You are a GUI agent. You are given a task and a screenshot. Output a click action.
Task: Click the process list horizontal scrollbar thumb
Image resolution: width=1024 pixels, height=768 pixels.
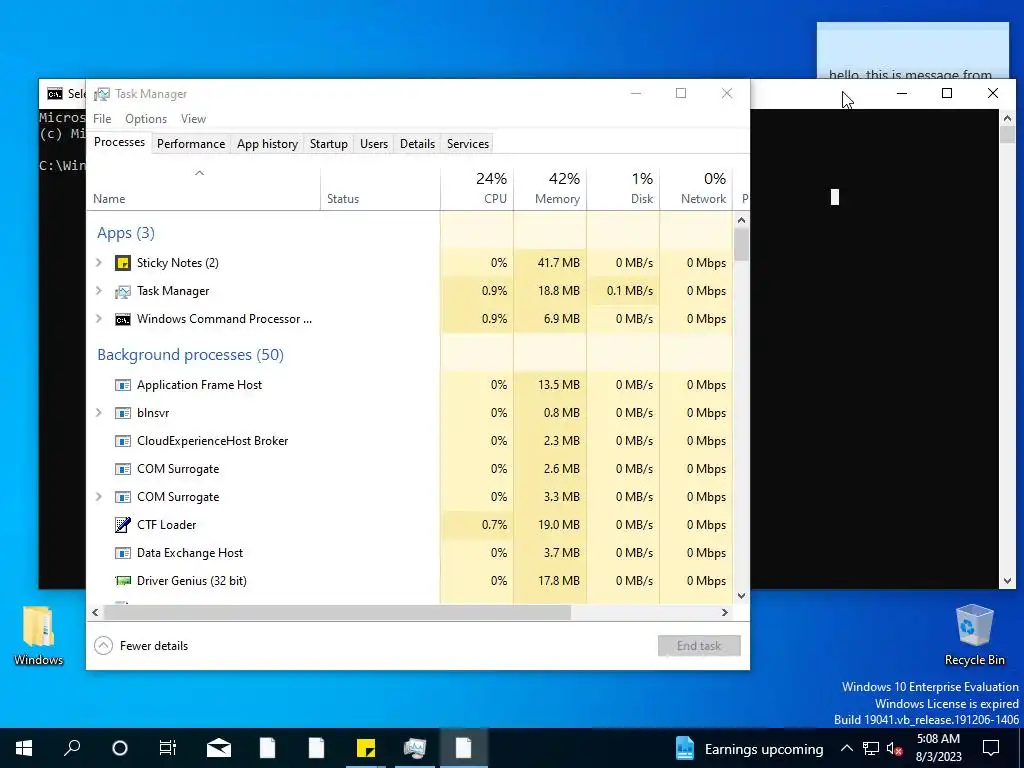337,613
